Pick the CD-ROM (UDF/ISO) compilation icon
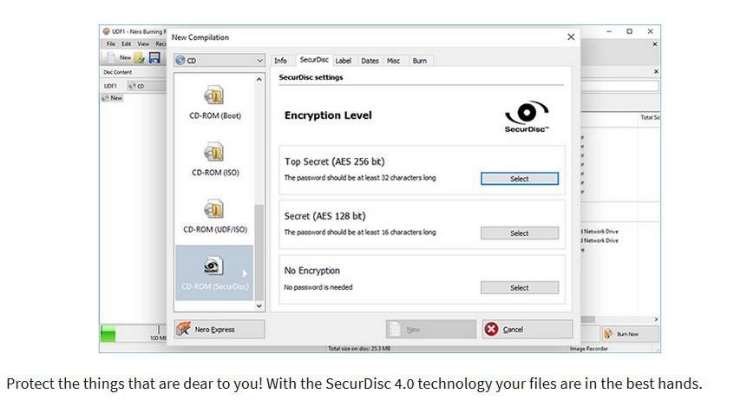753x400 pixels. [x=214, y=209]
